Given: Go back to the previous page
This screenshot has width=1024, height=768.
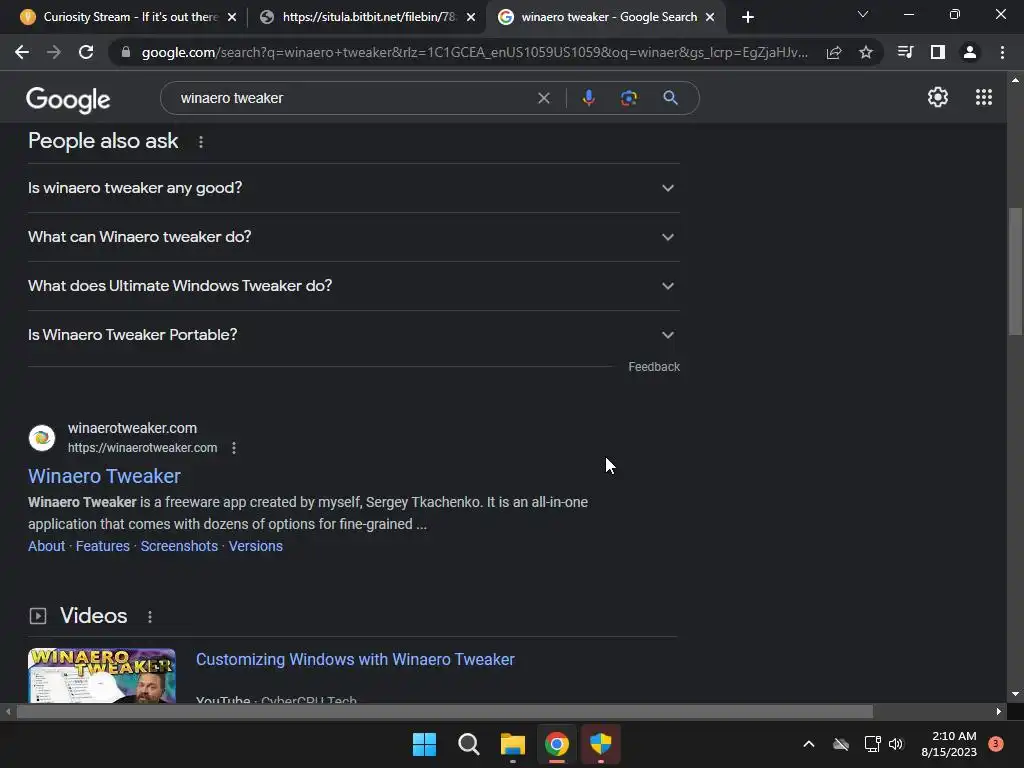Looking at the screenshot, I should click(x=22, y=52).
